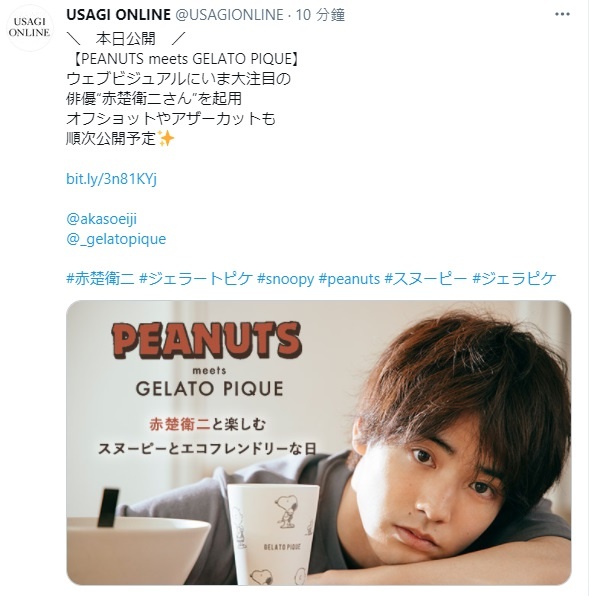Open the @akasoeiji mention

(x=101, y=219)
